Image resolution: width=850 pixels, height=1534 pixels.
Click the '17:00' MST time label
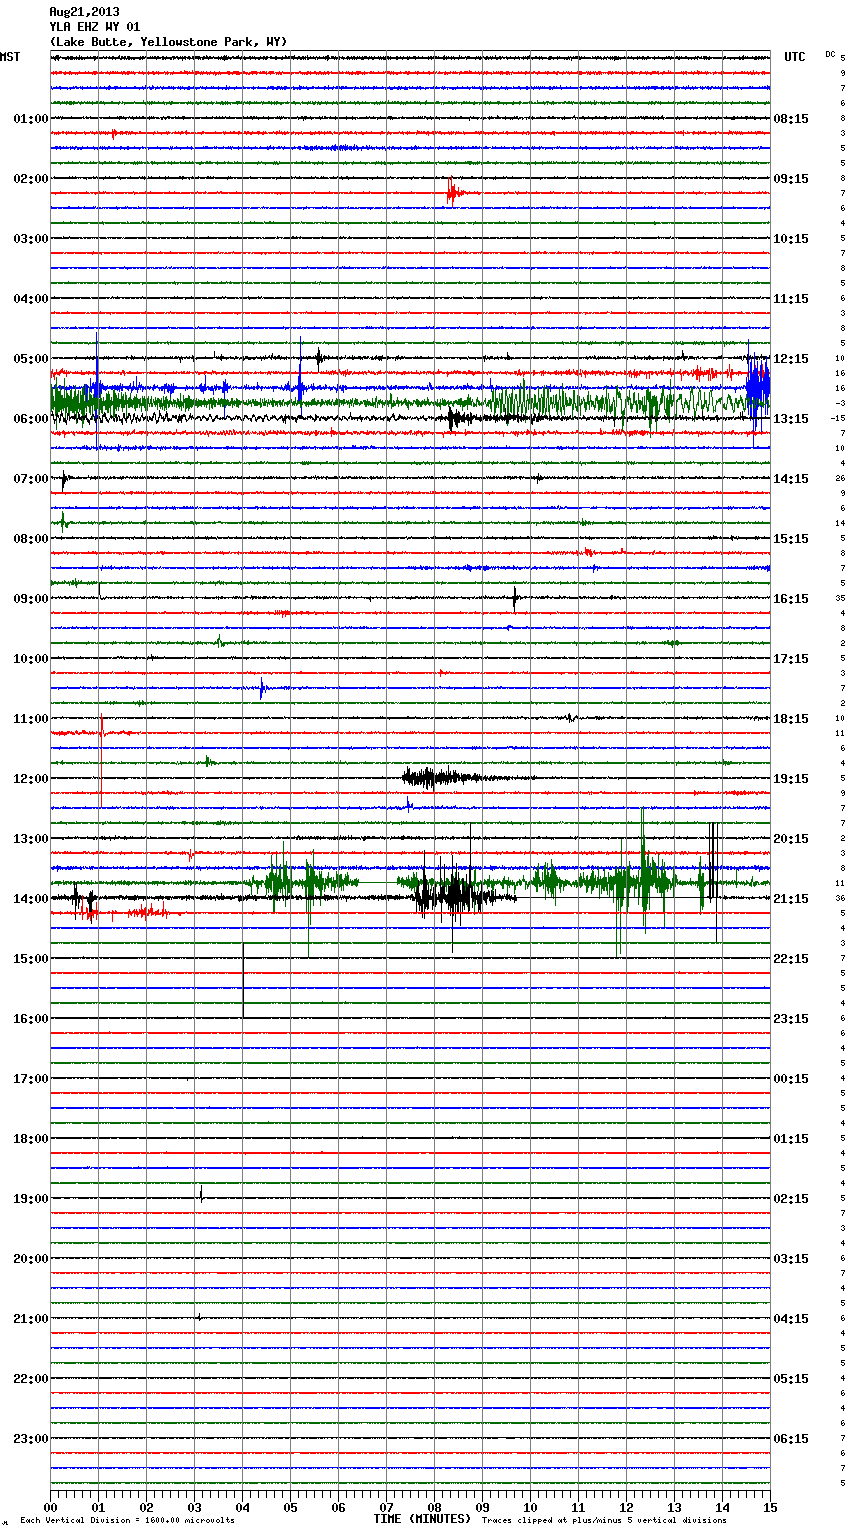click(30, 1079)
